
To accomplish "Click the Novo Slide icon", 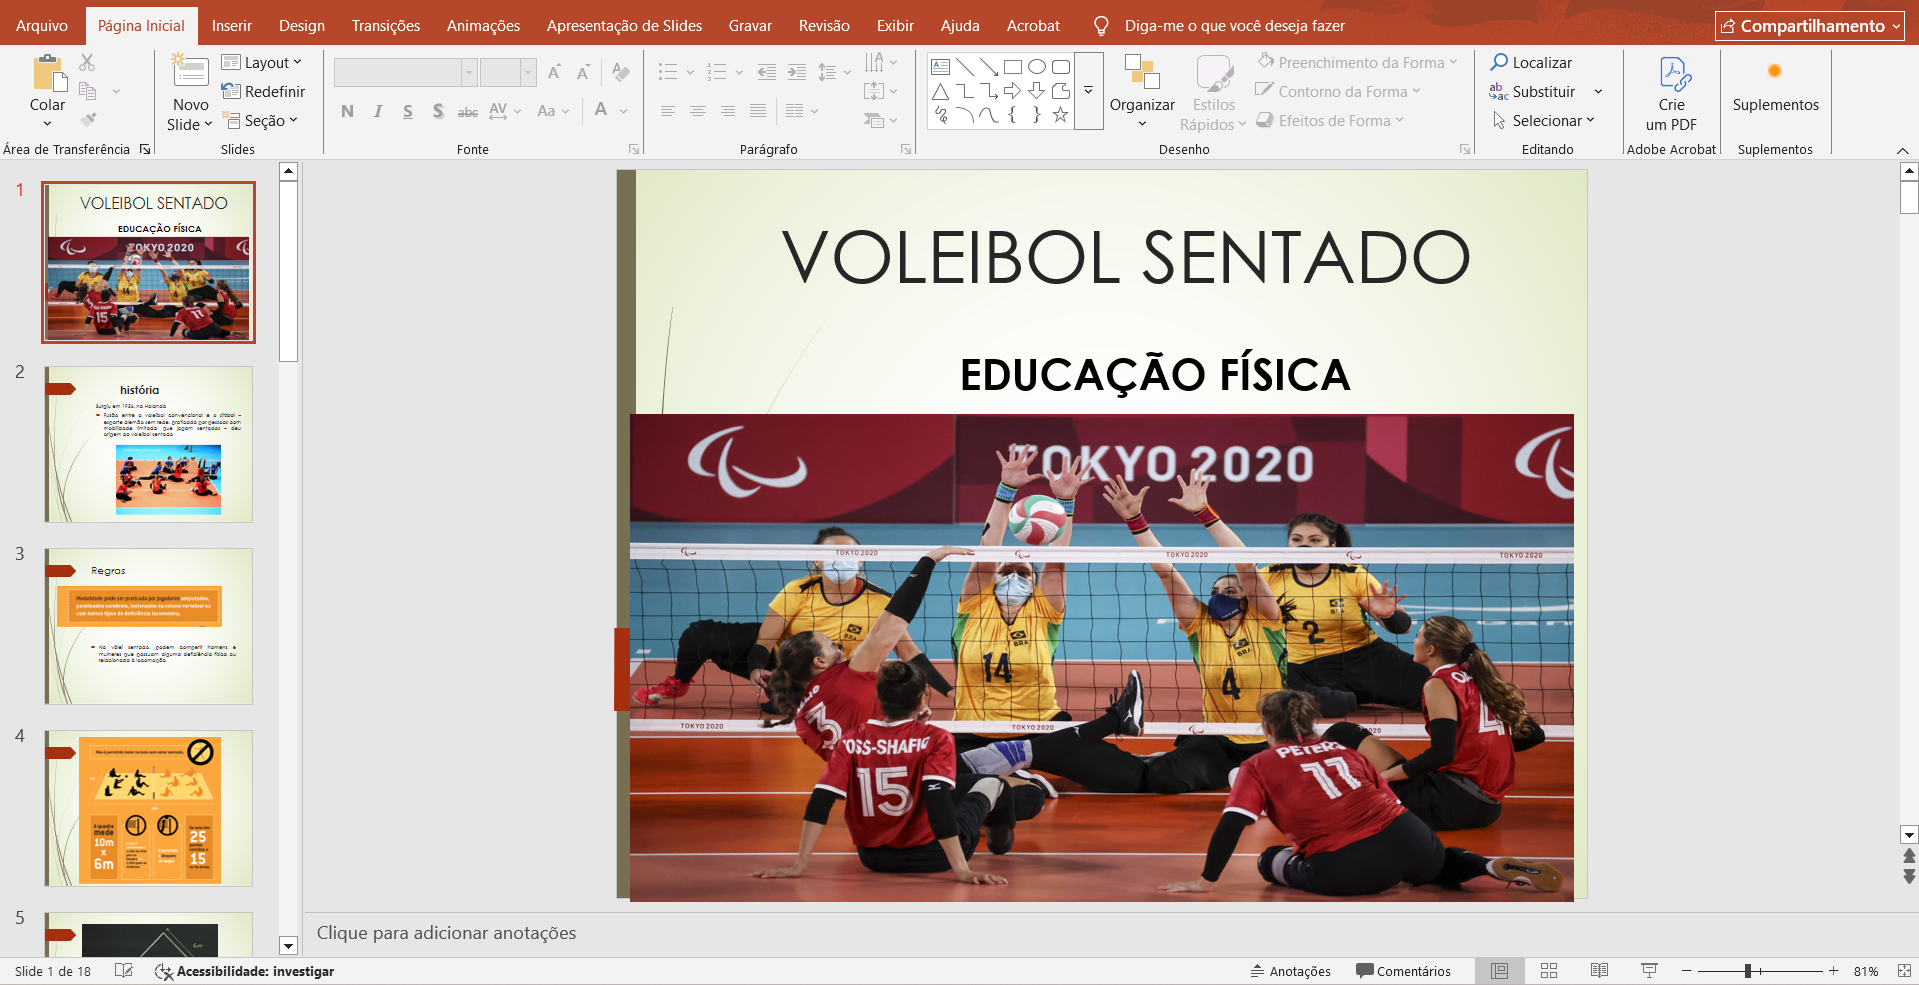I will 189,72.
